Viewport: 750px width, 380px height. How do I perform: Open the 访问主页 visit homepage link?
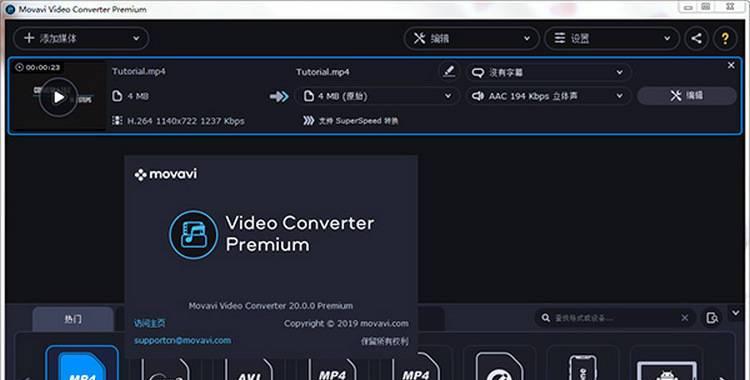coord(150,324)
